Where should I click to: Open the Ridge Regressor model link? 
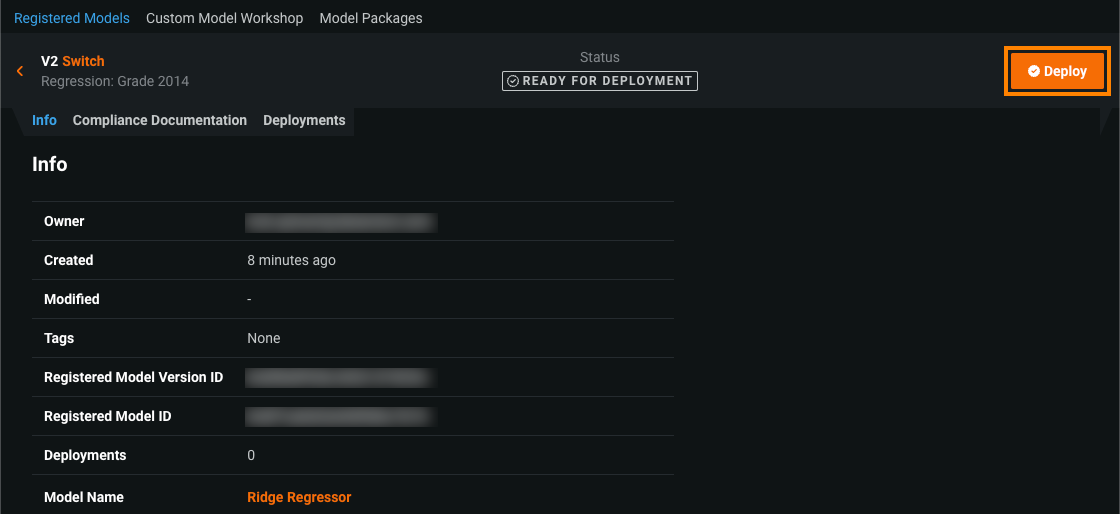click(x=299, y=497)
